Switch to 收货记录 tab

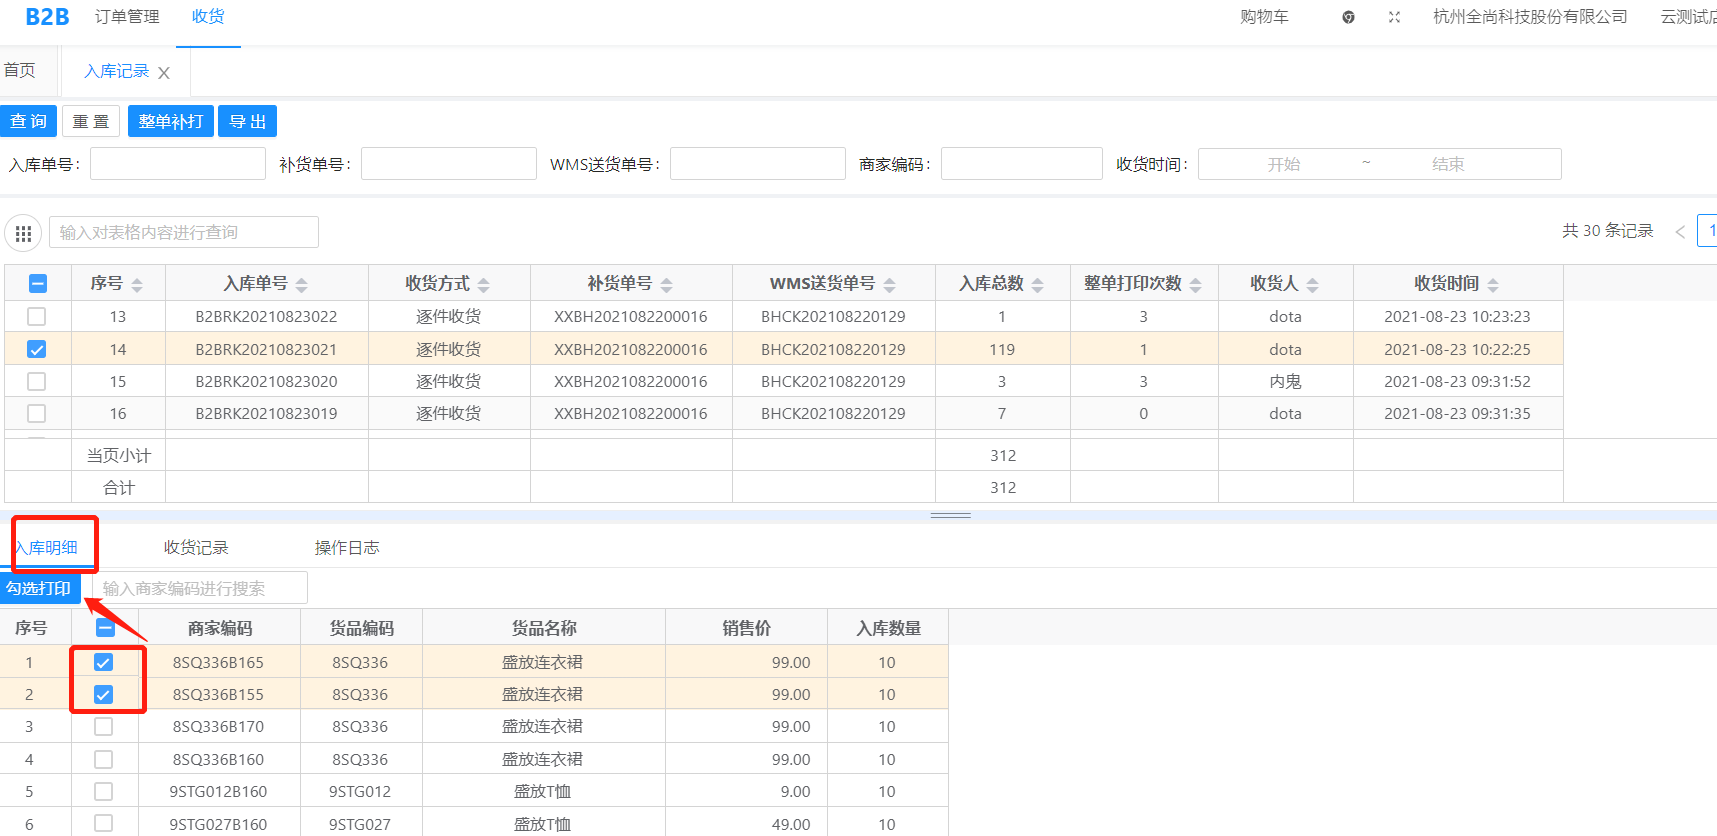pos(196,548)
